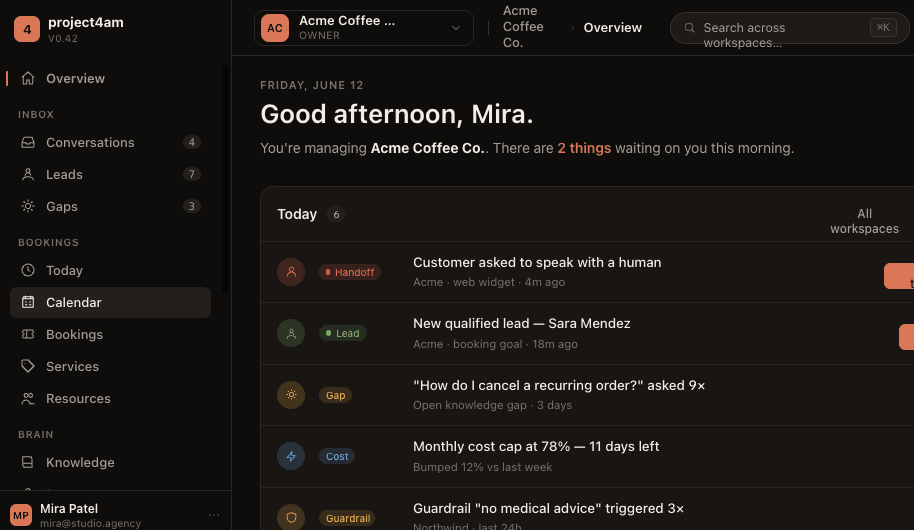
Task: Click the Guardrail tag
Action: pyautogui.click(x=347, y=518)
